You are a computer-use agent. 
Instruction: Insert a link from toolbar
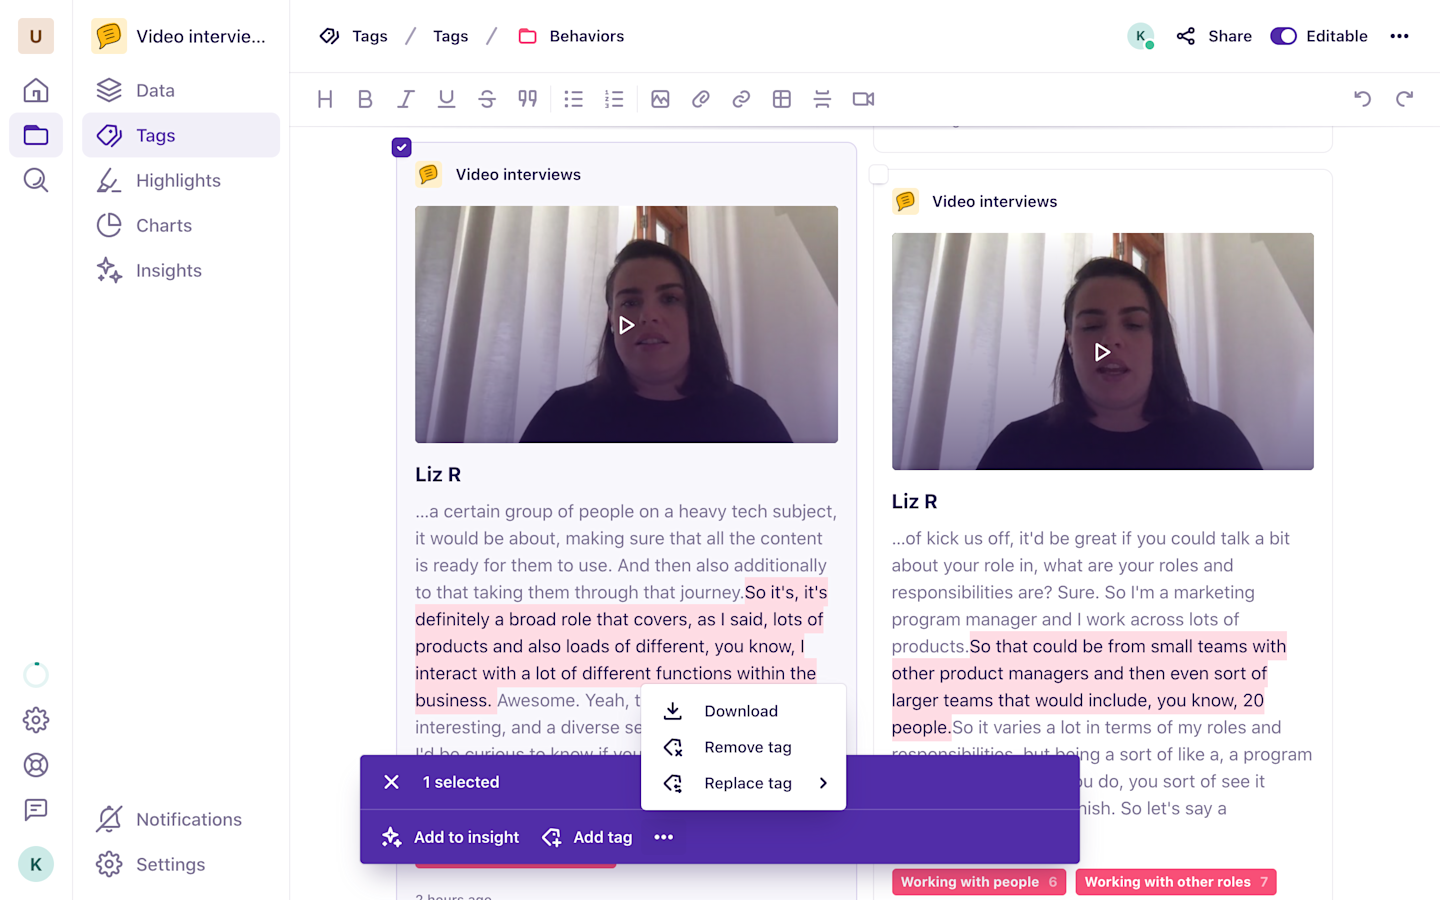pyautogui.click(x=741, y=99)
